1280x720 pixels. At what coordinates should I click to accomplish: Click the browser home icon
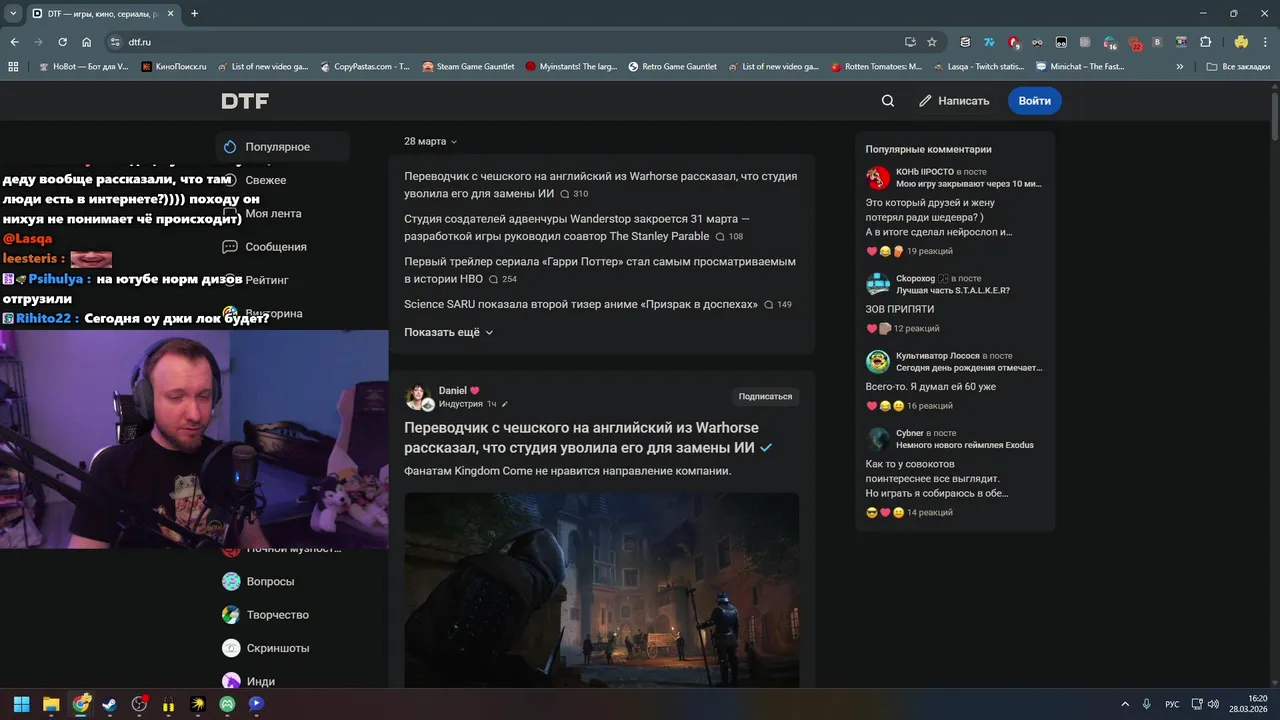pyautogui.click(x=87, y=42)
